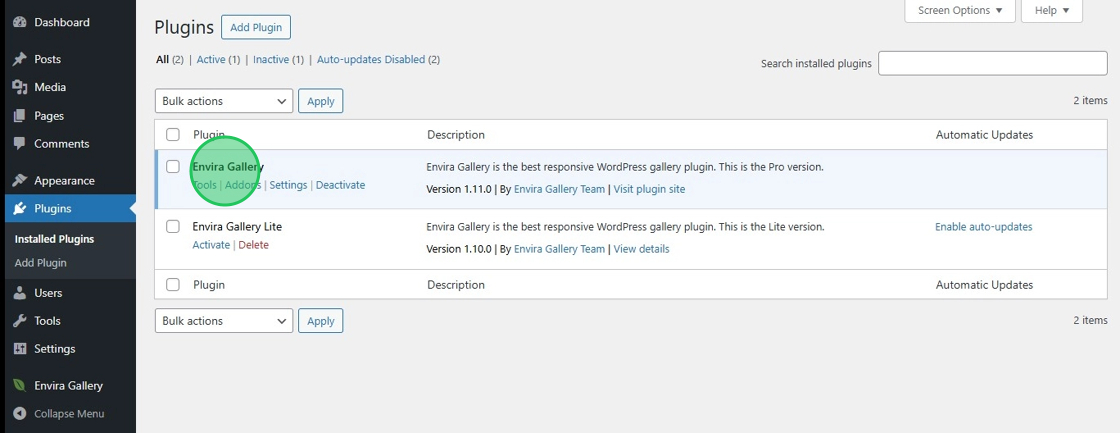
Task: Toggle select-all checkbox in table header
Action: 173,135
